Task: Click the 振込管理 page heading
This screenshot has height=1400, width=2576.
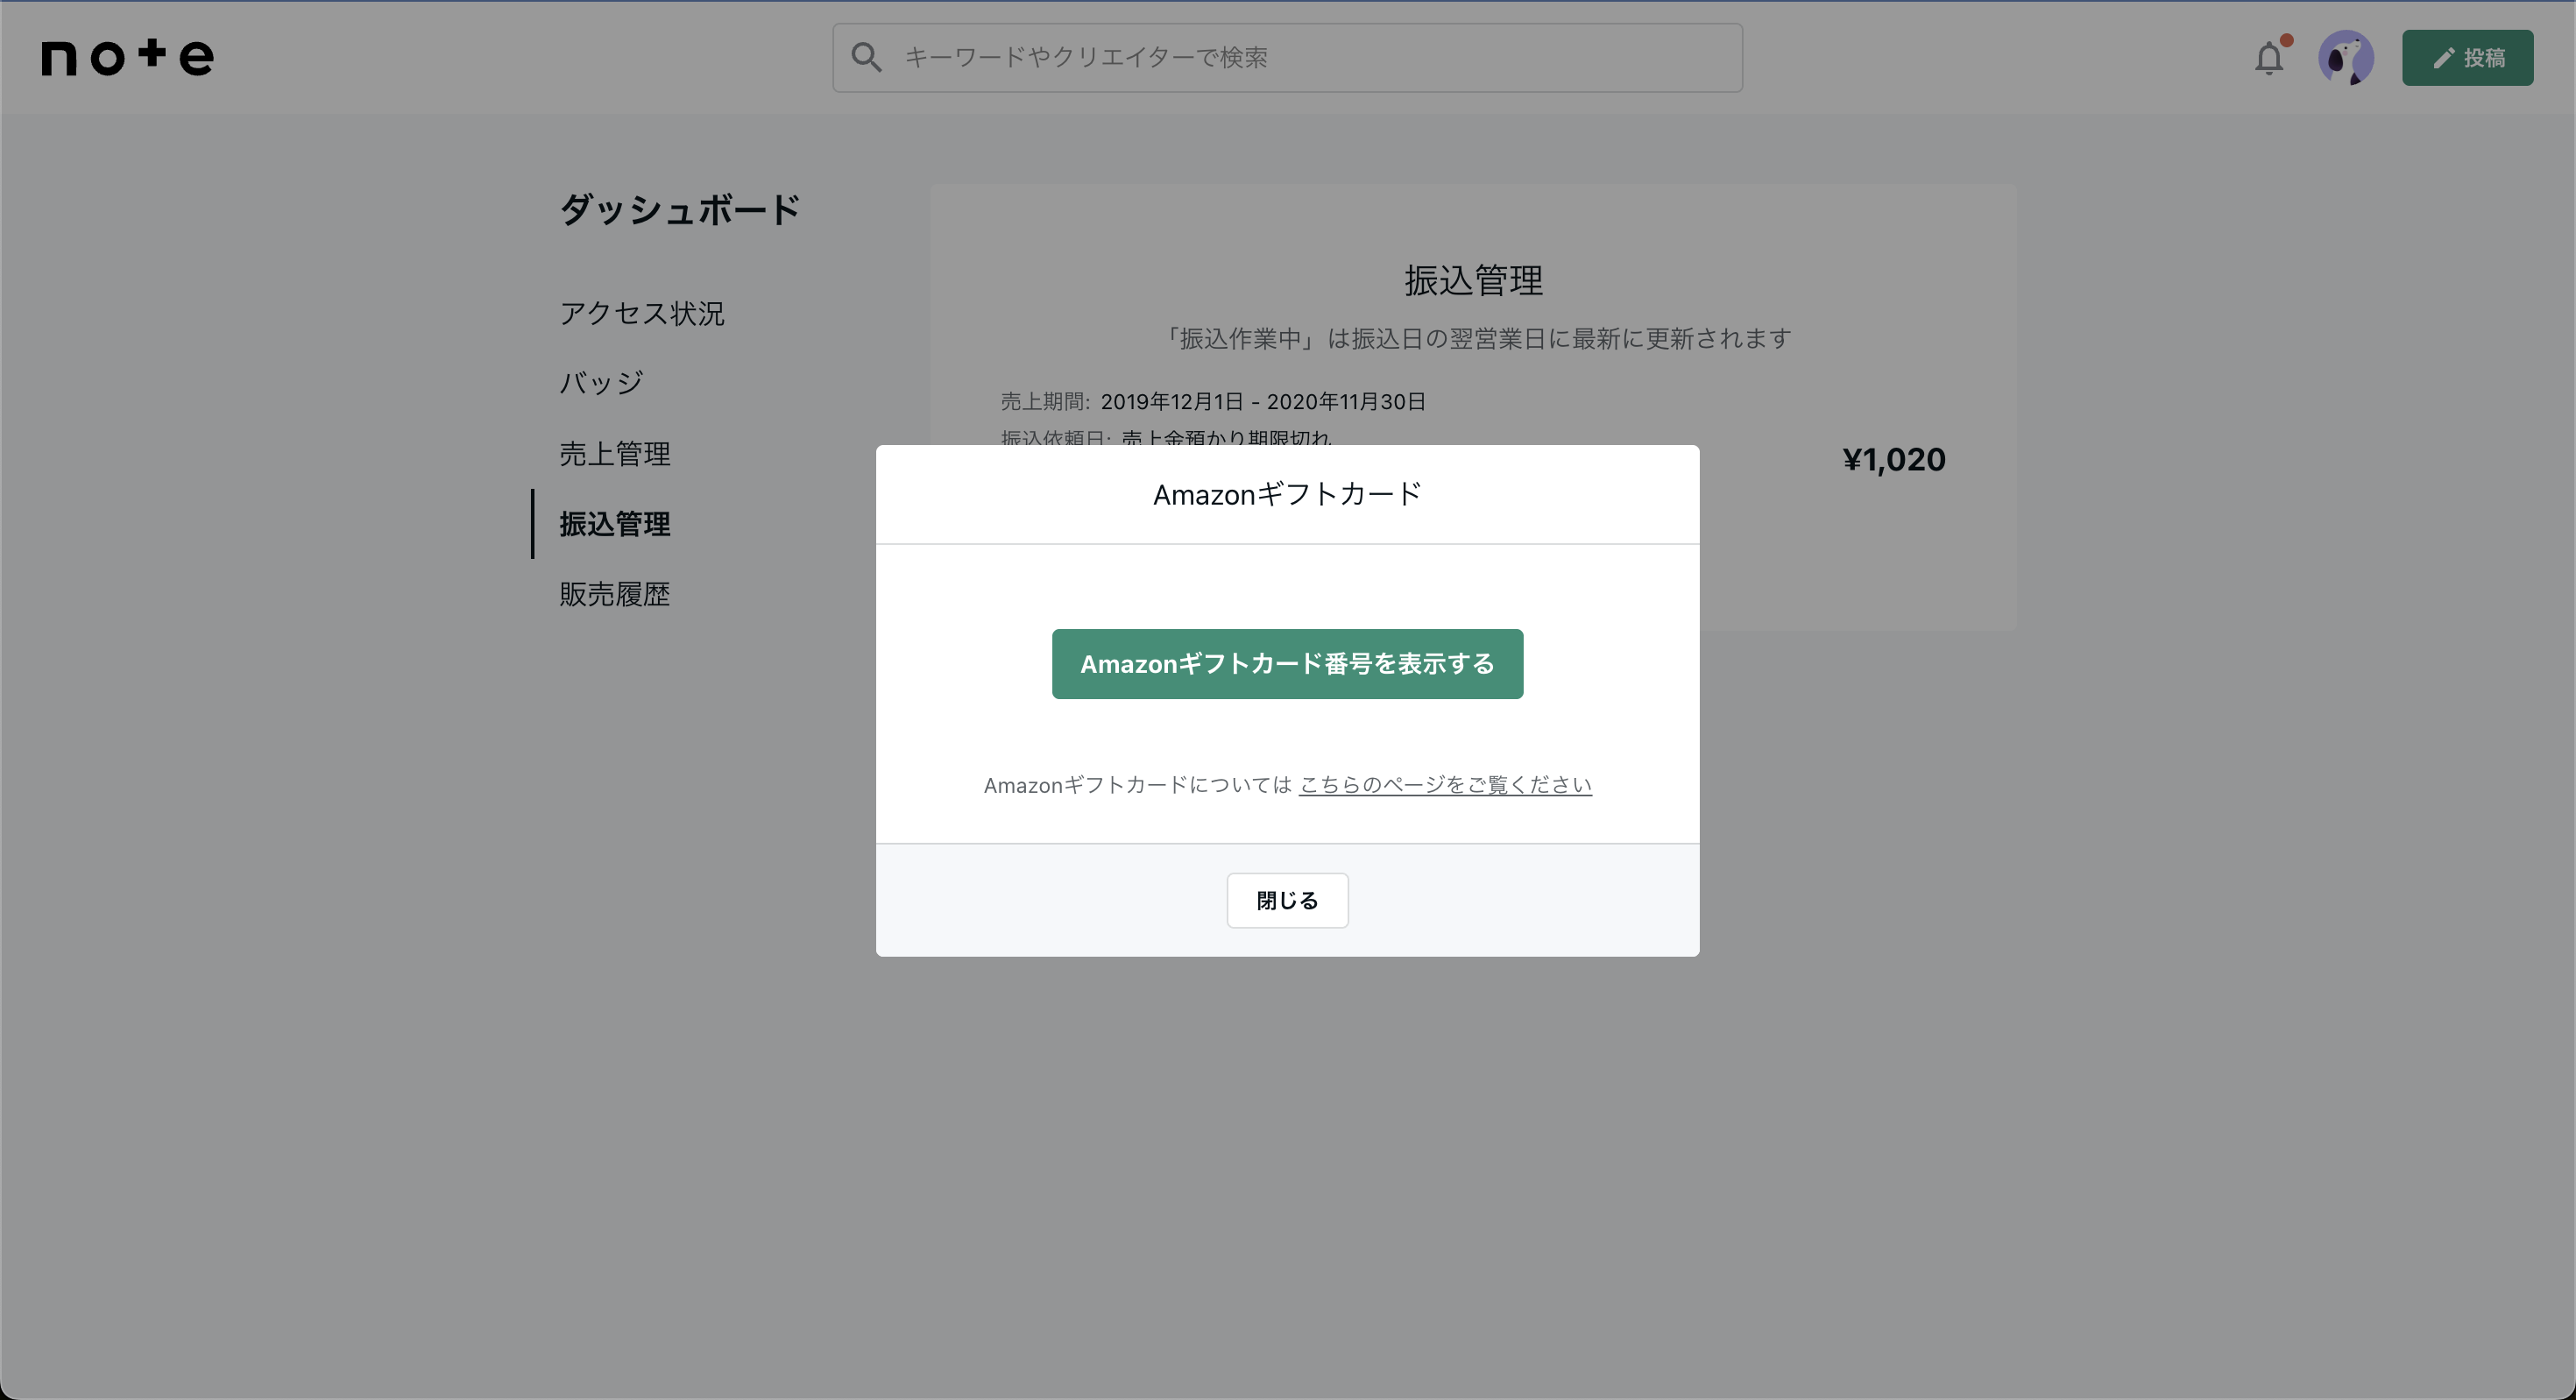Action: (x=1473, y=280)
